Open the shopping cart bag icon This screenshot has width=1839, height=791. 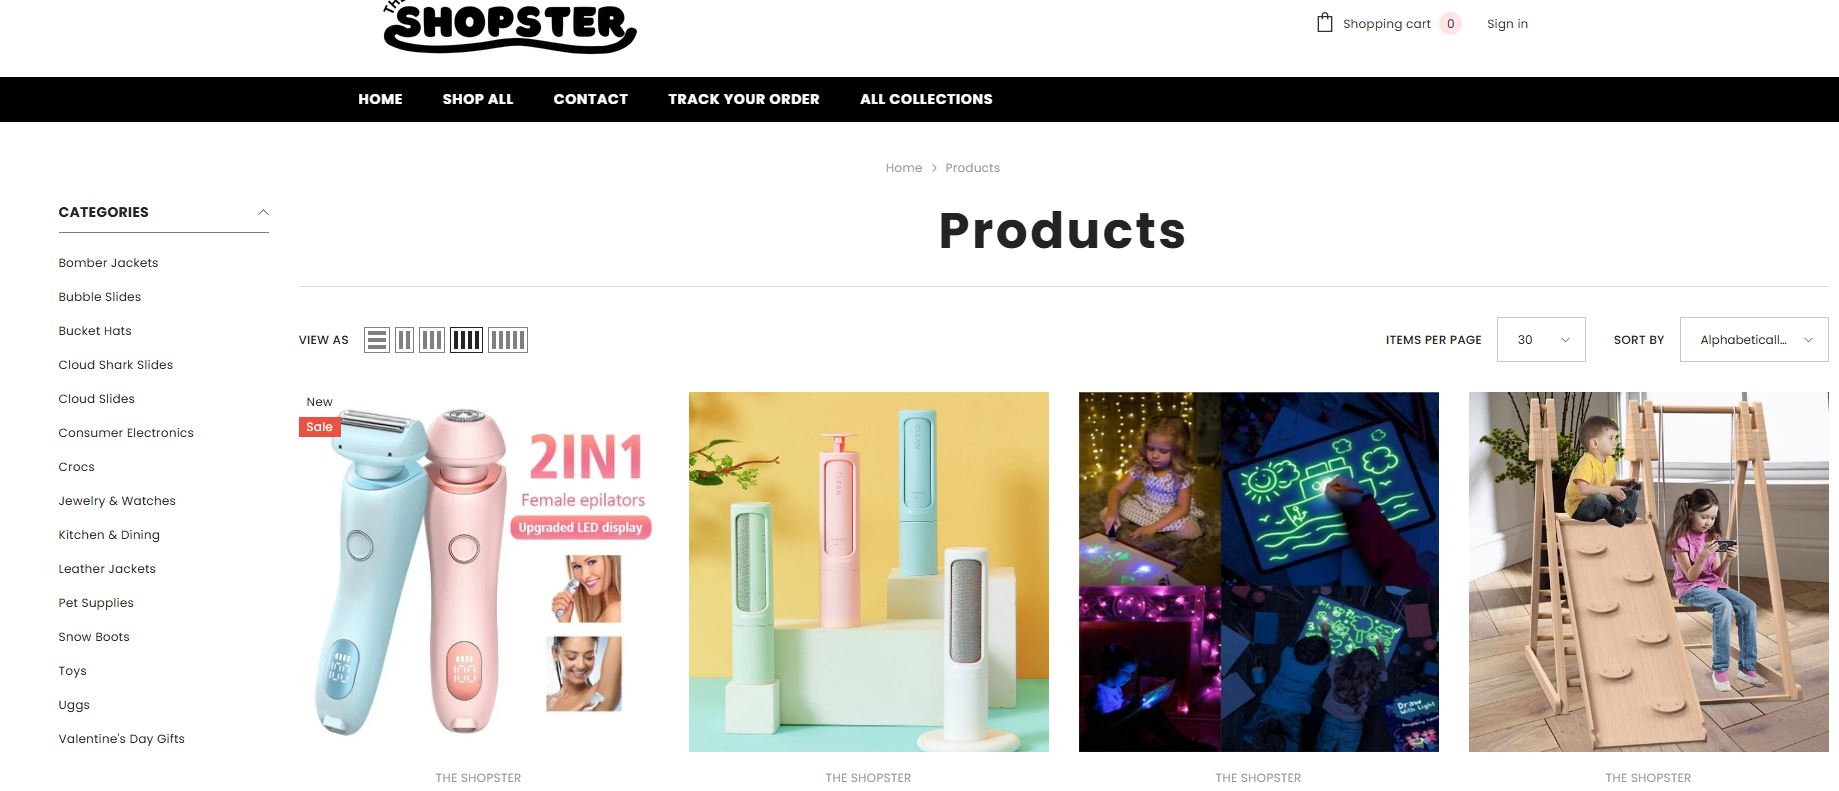tap(1325, 23)
